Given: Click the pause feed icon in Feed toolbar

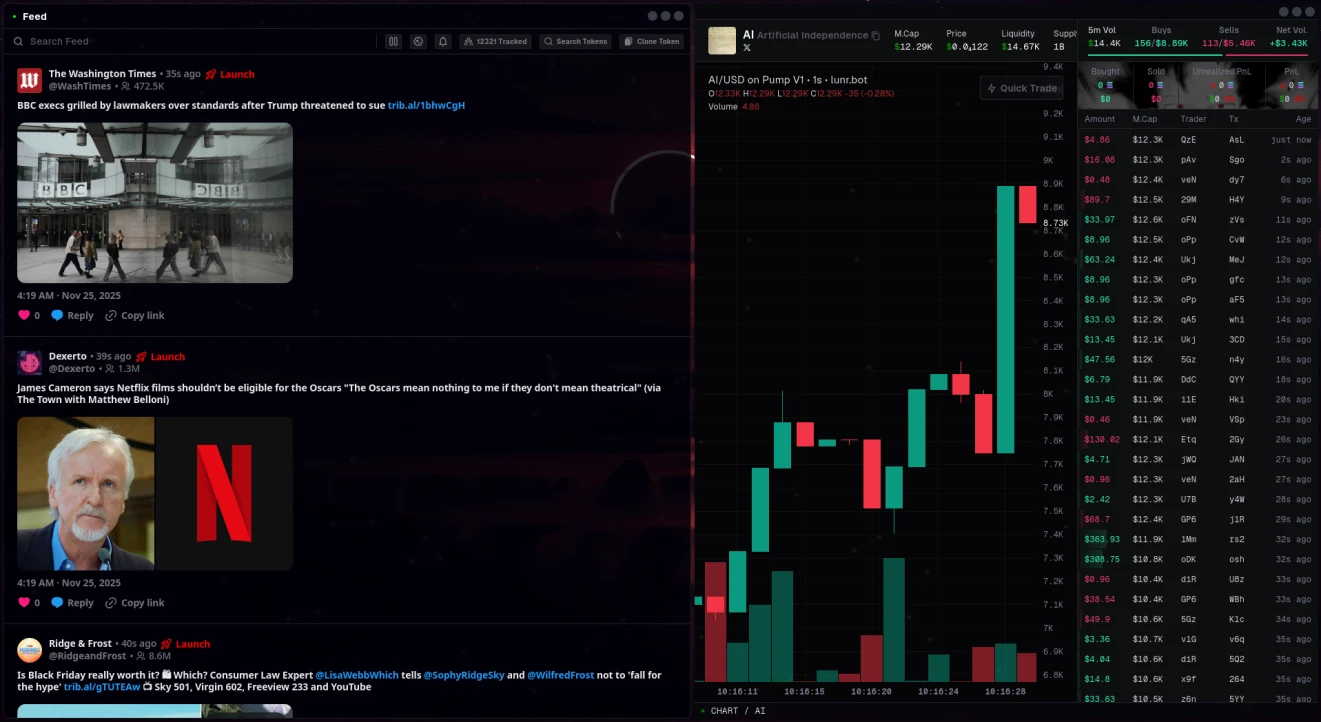Looking at the screenshot, I should point(394,41).
